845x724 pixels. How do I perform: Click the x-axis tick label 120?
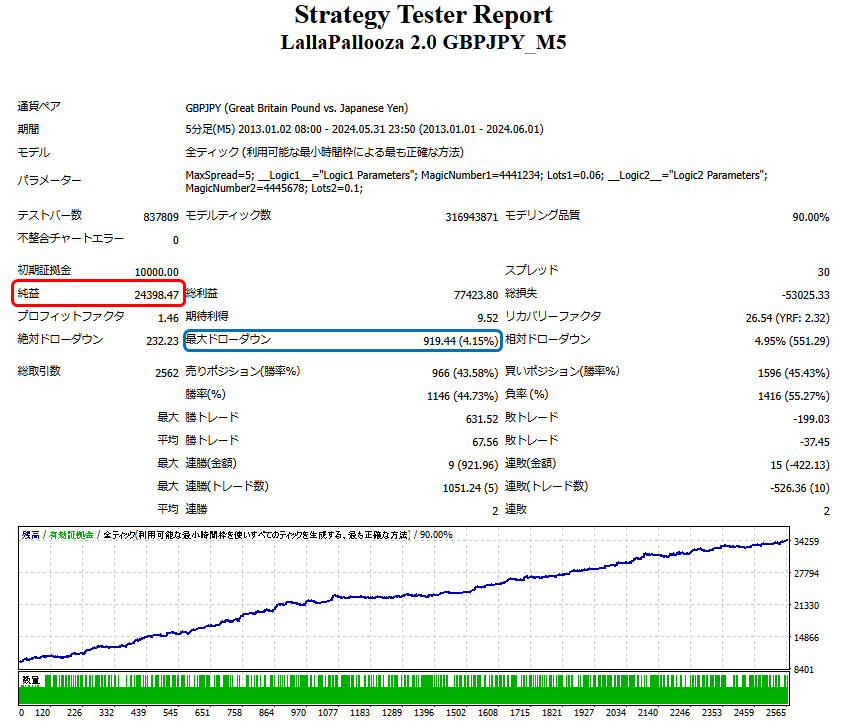pos(43,713)
